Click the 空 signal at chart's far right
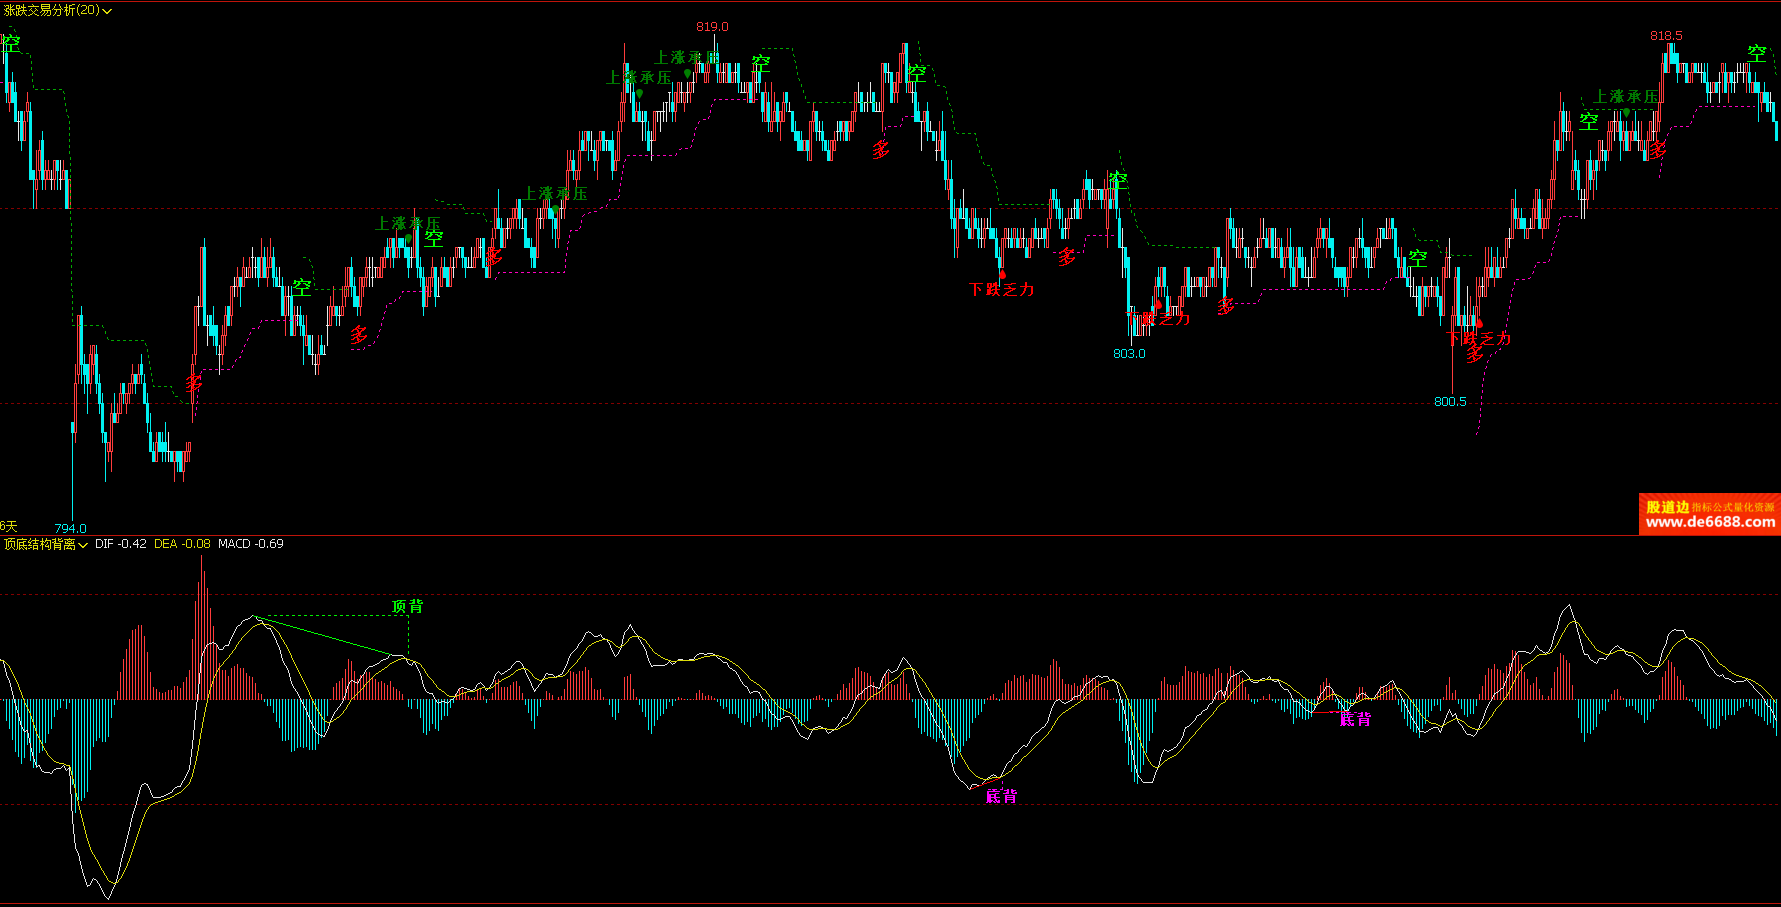This screenshot has width=1781, height=907. point(1757,53)
